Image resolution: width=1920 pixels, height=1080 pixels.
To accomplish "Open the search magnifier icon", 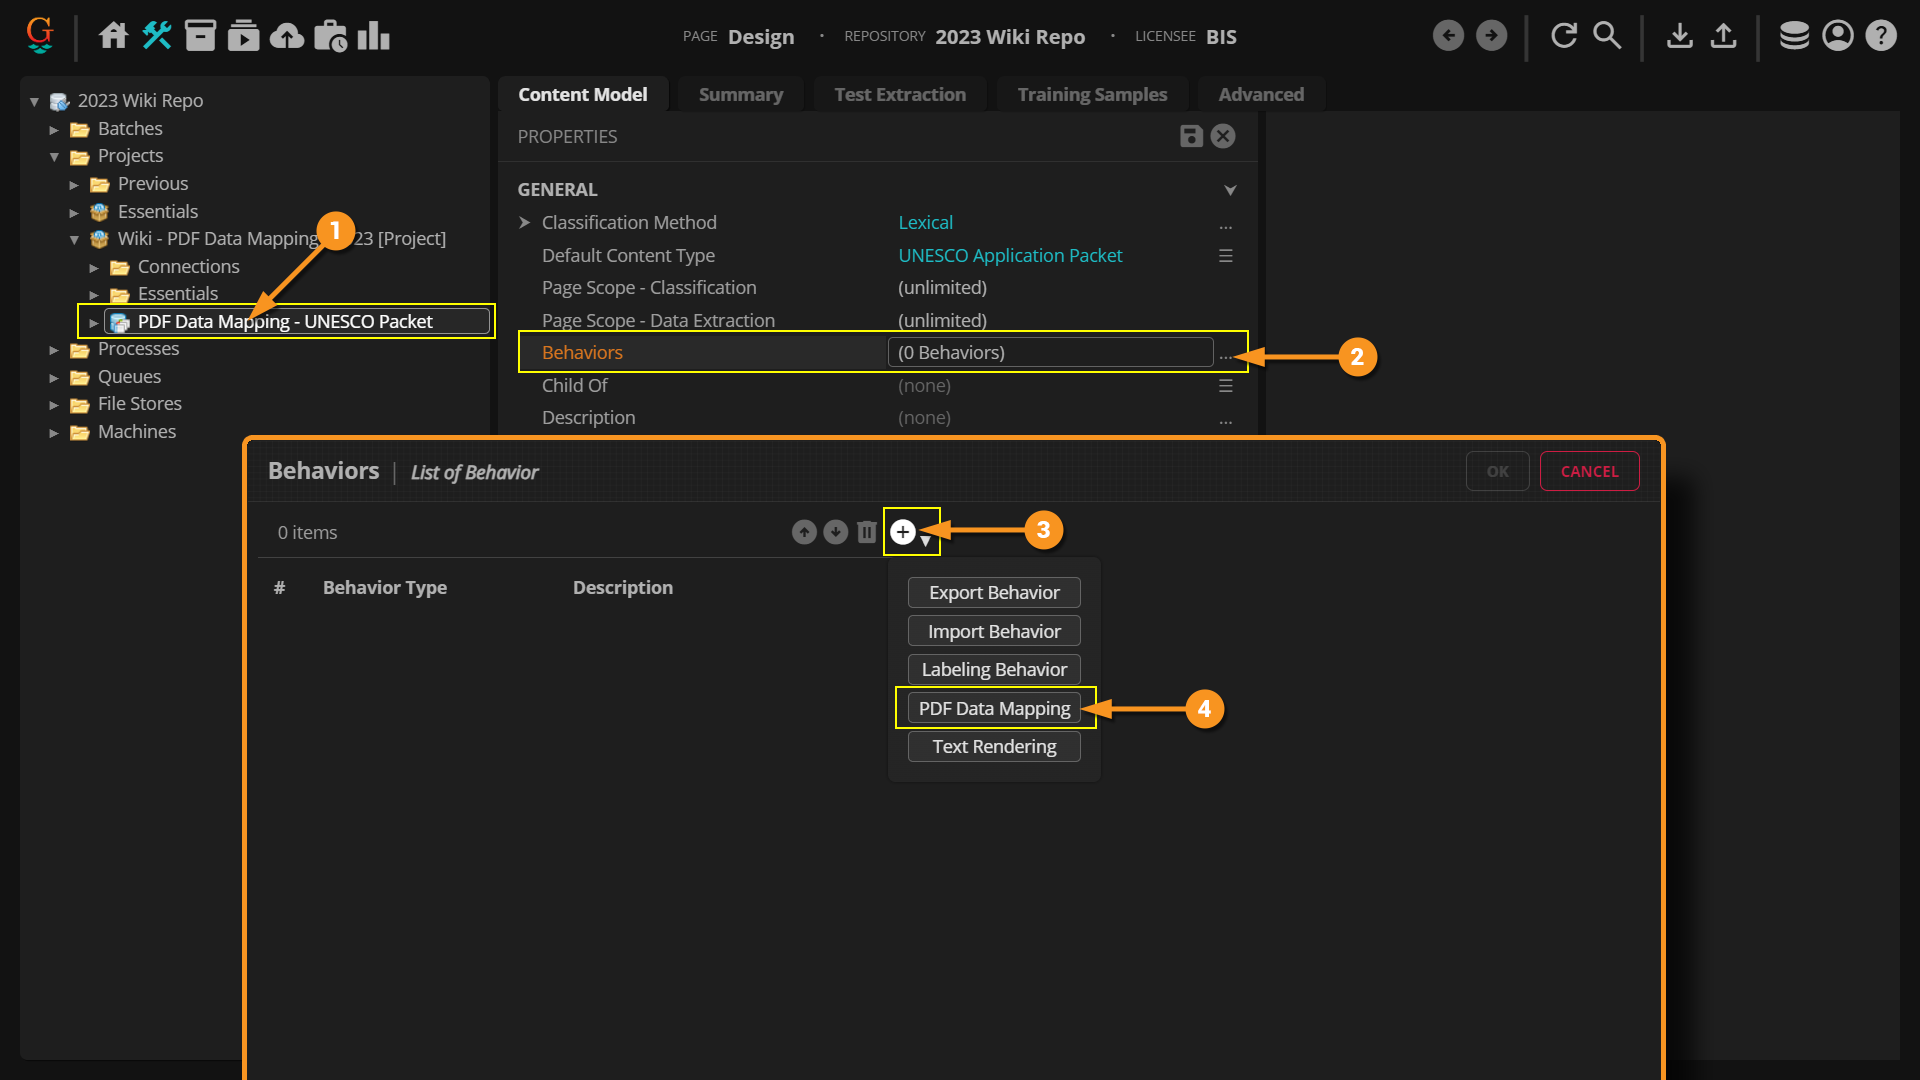I will pos(1607,36).
